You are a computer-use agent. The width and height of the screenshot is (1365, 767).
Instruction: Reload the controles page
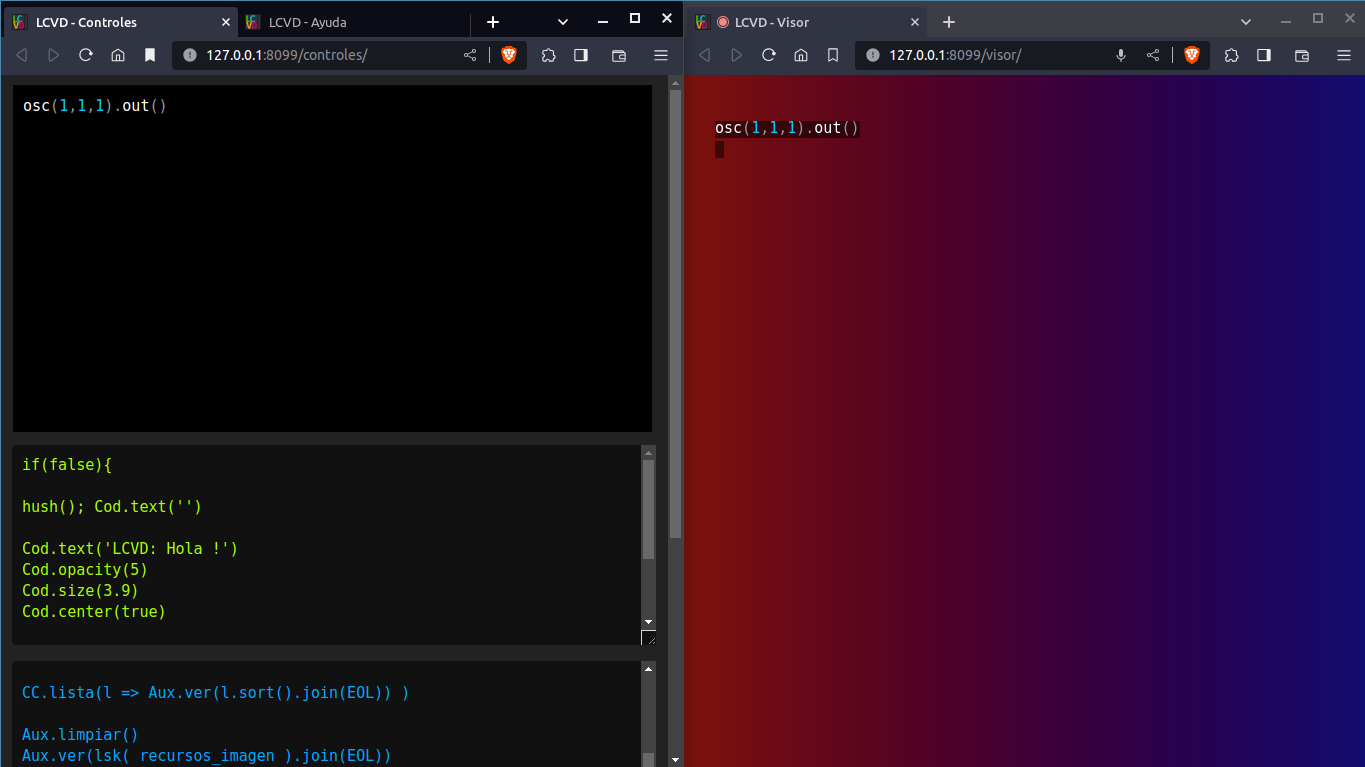click(86, 55)
